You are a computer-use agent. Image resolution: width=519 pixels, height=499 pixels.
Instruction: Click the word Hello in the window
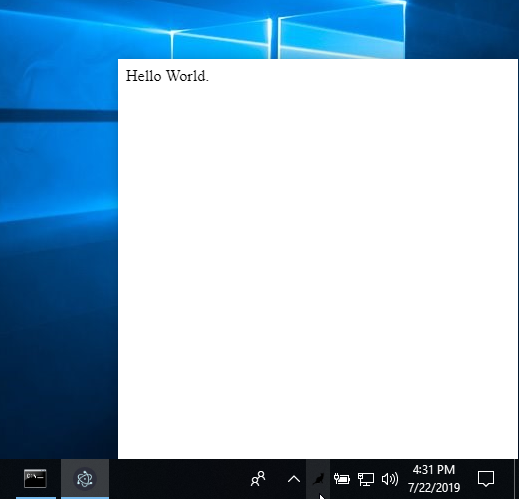(x=143, y=76)
